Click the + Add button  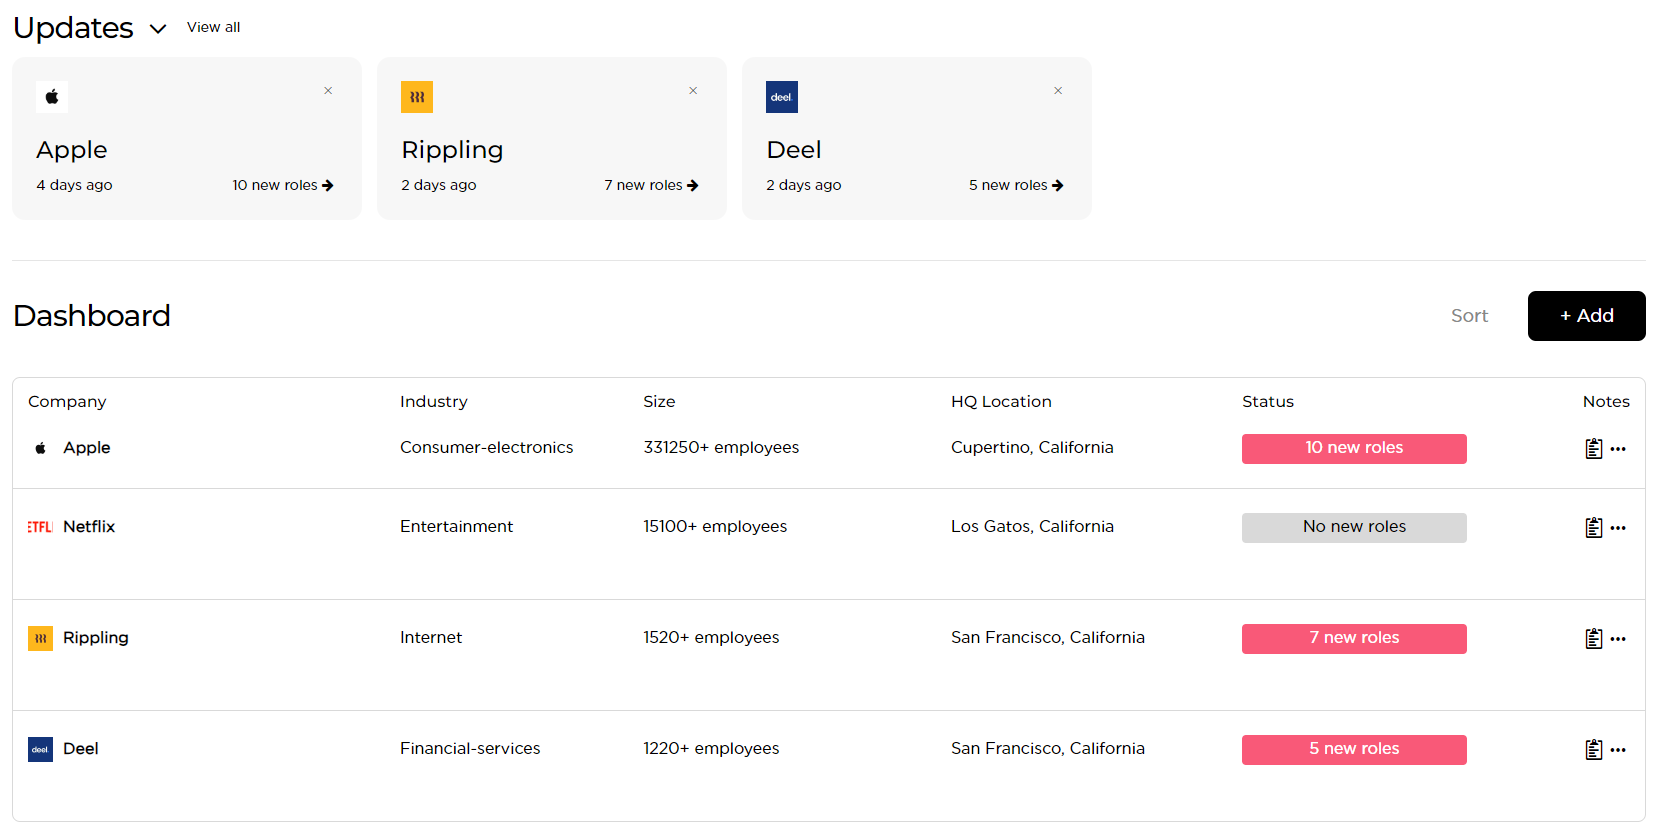click(x=1586, y=316)
